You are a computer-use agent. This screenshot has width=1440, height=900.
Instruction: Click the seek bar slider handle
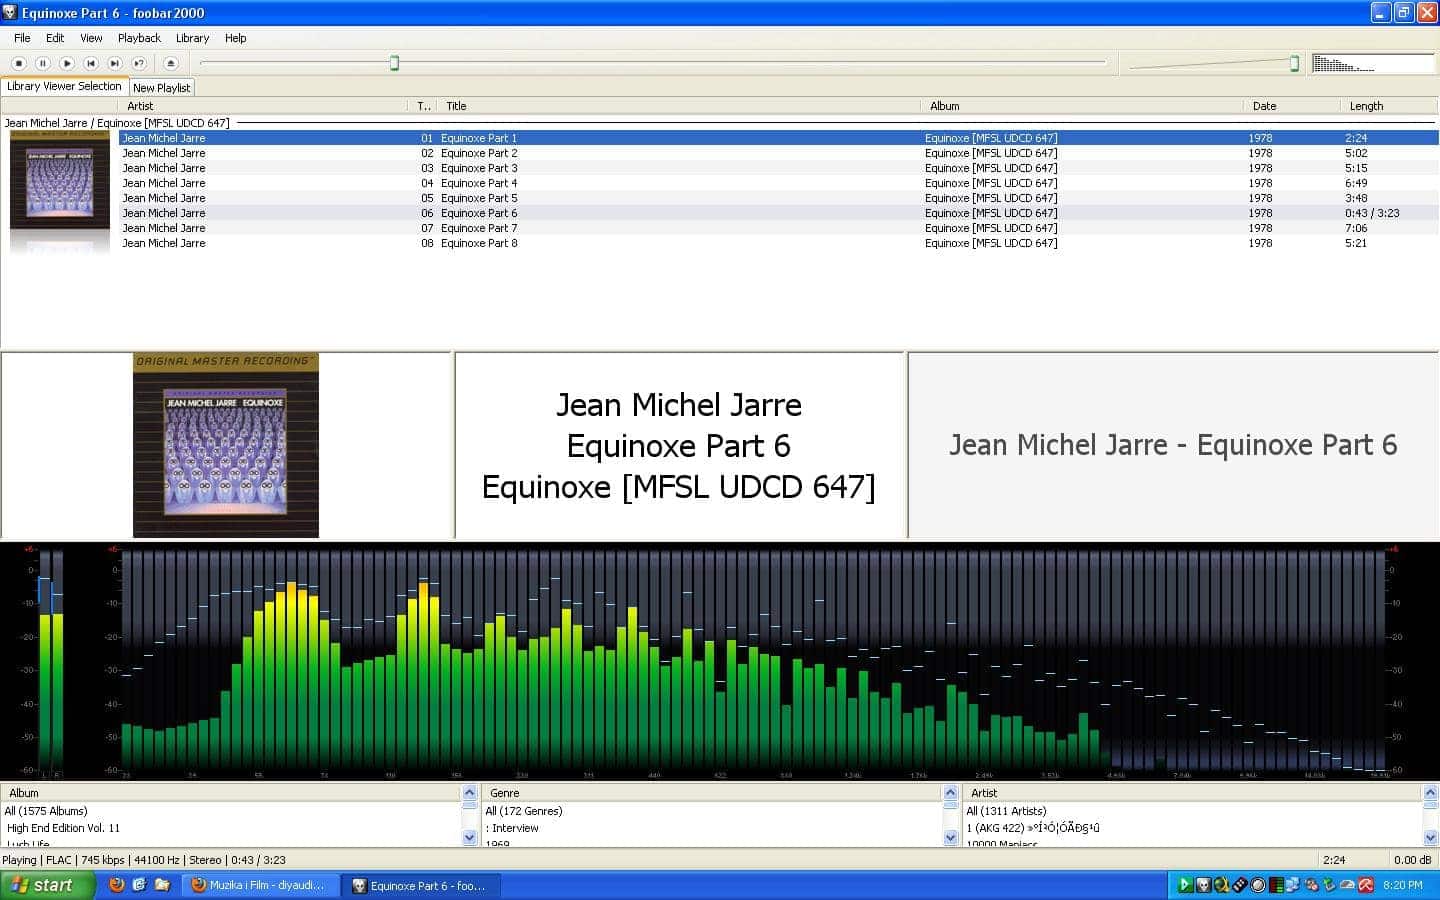pos(394,63)
